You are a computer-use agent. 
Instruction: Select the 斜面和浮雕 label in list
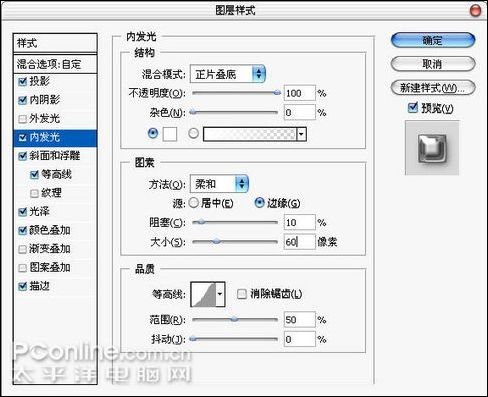coord(55,156)
